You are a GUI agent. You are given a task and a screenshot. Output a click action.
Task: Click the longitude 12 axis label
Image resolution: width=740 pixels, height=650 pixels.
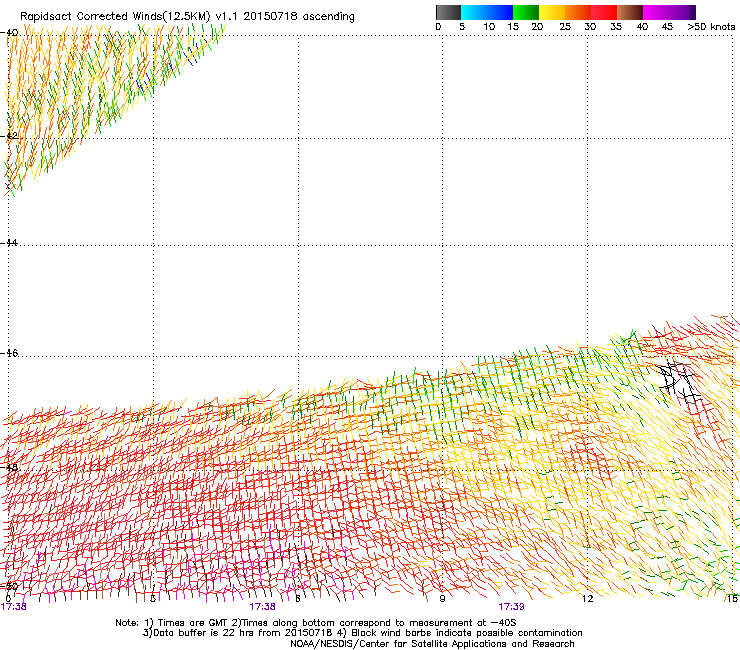pos(587,599)
